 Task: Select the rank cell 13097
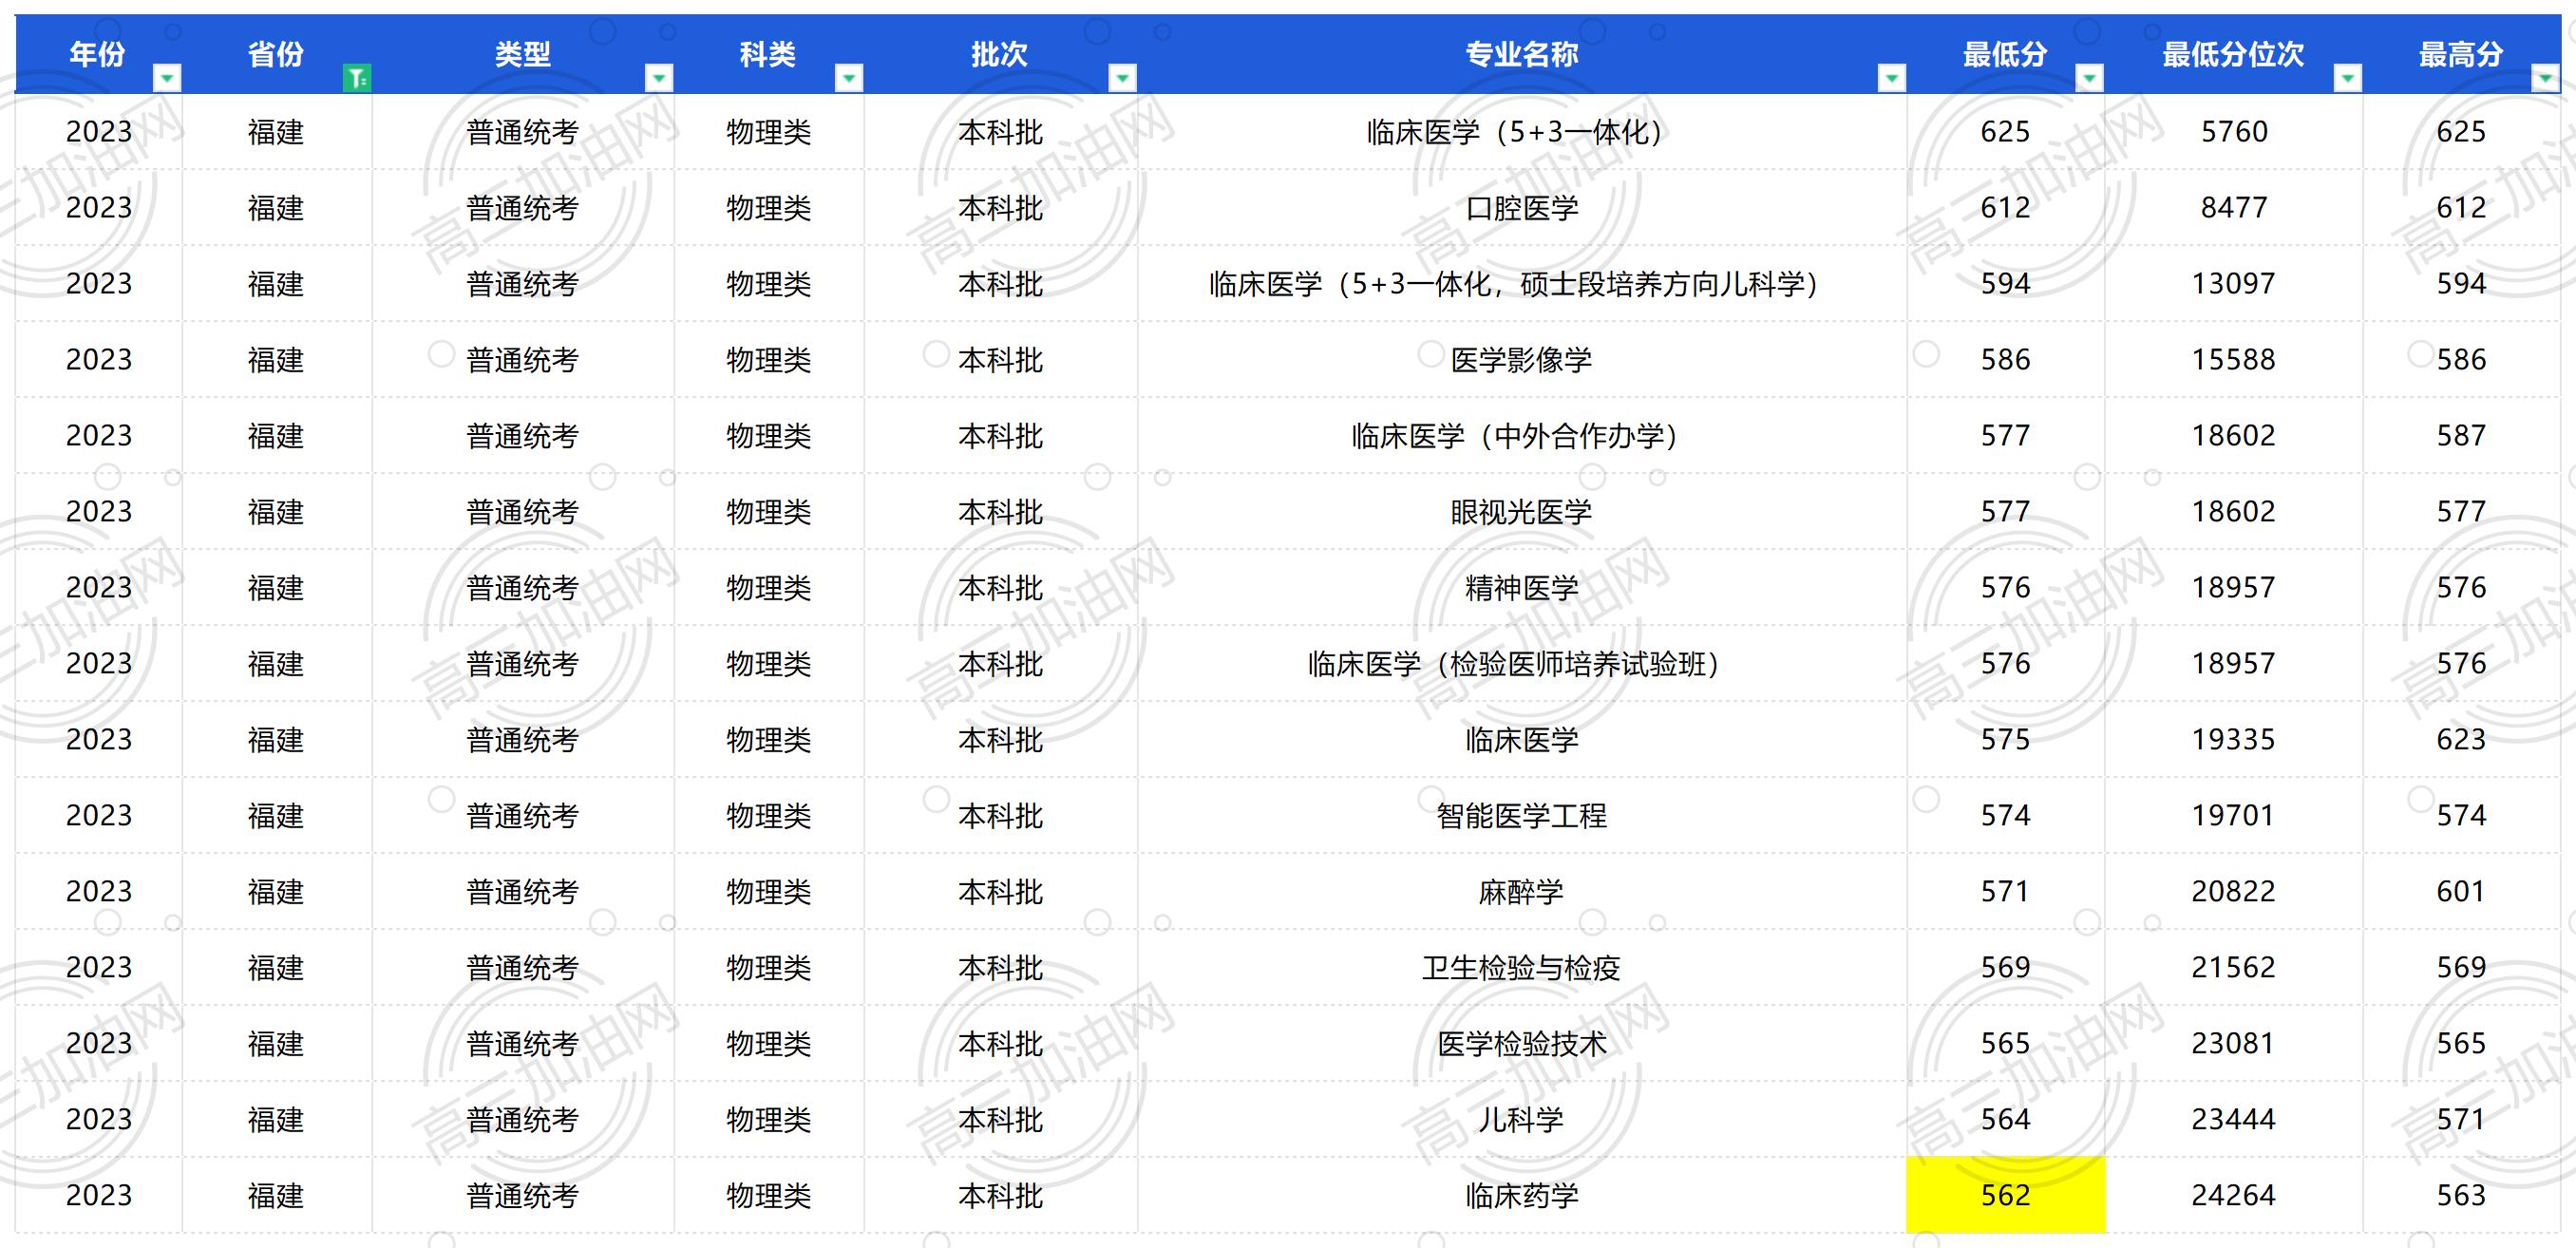click(x=2234, y=284)
